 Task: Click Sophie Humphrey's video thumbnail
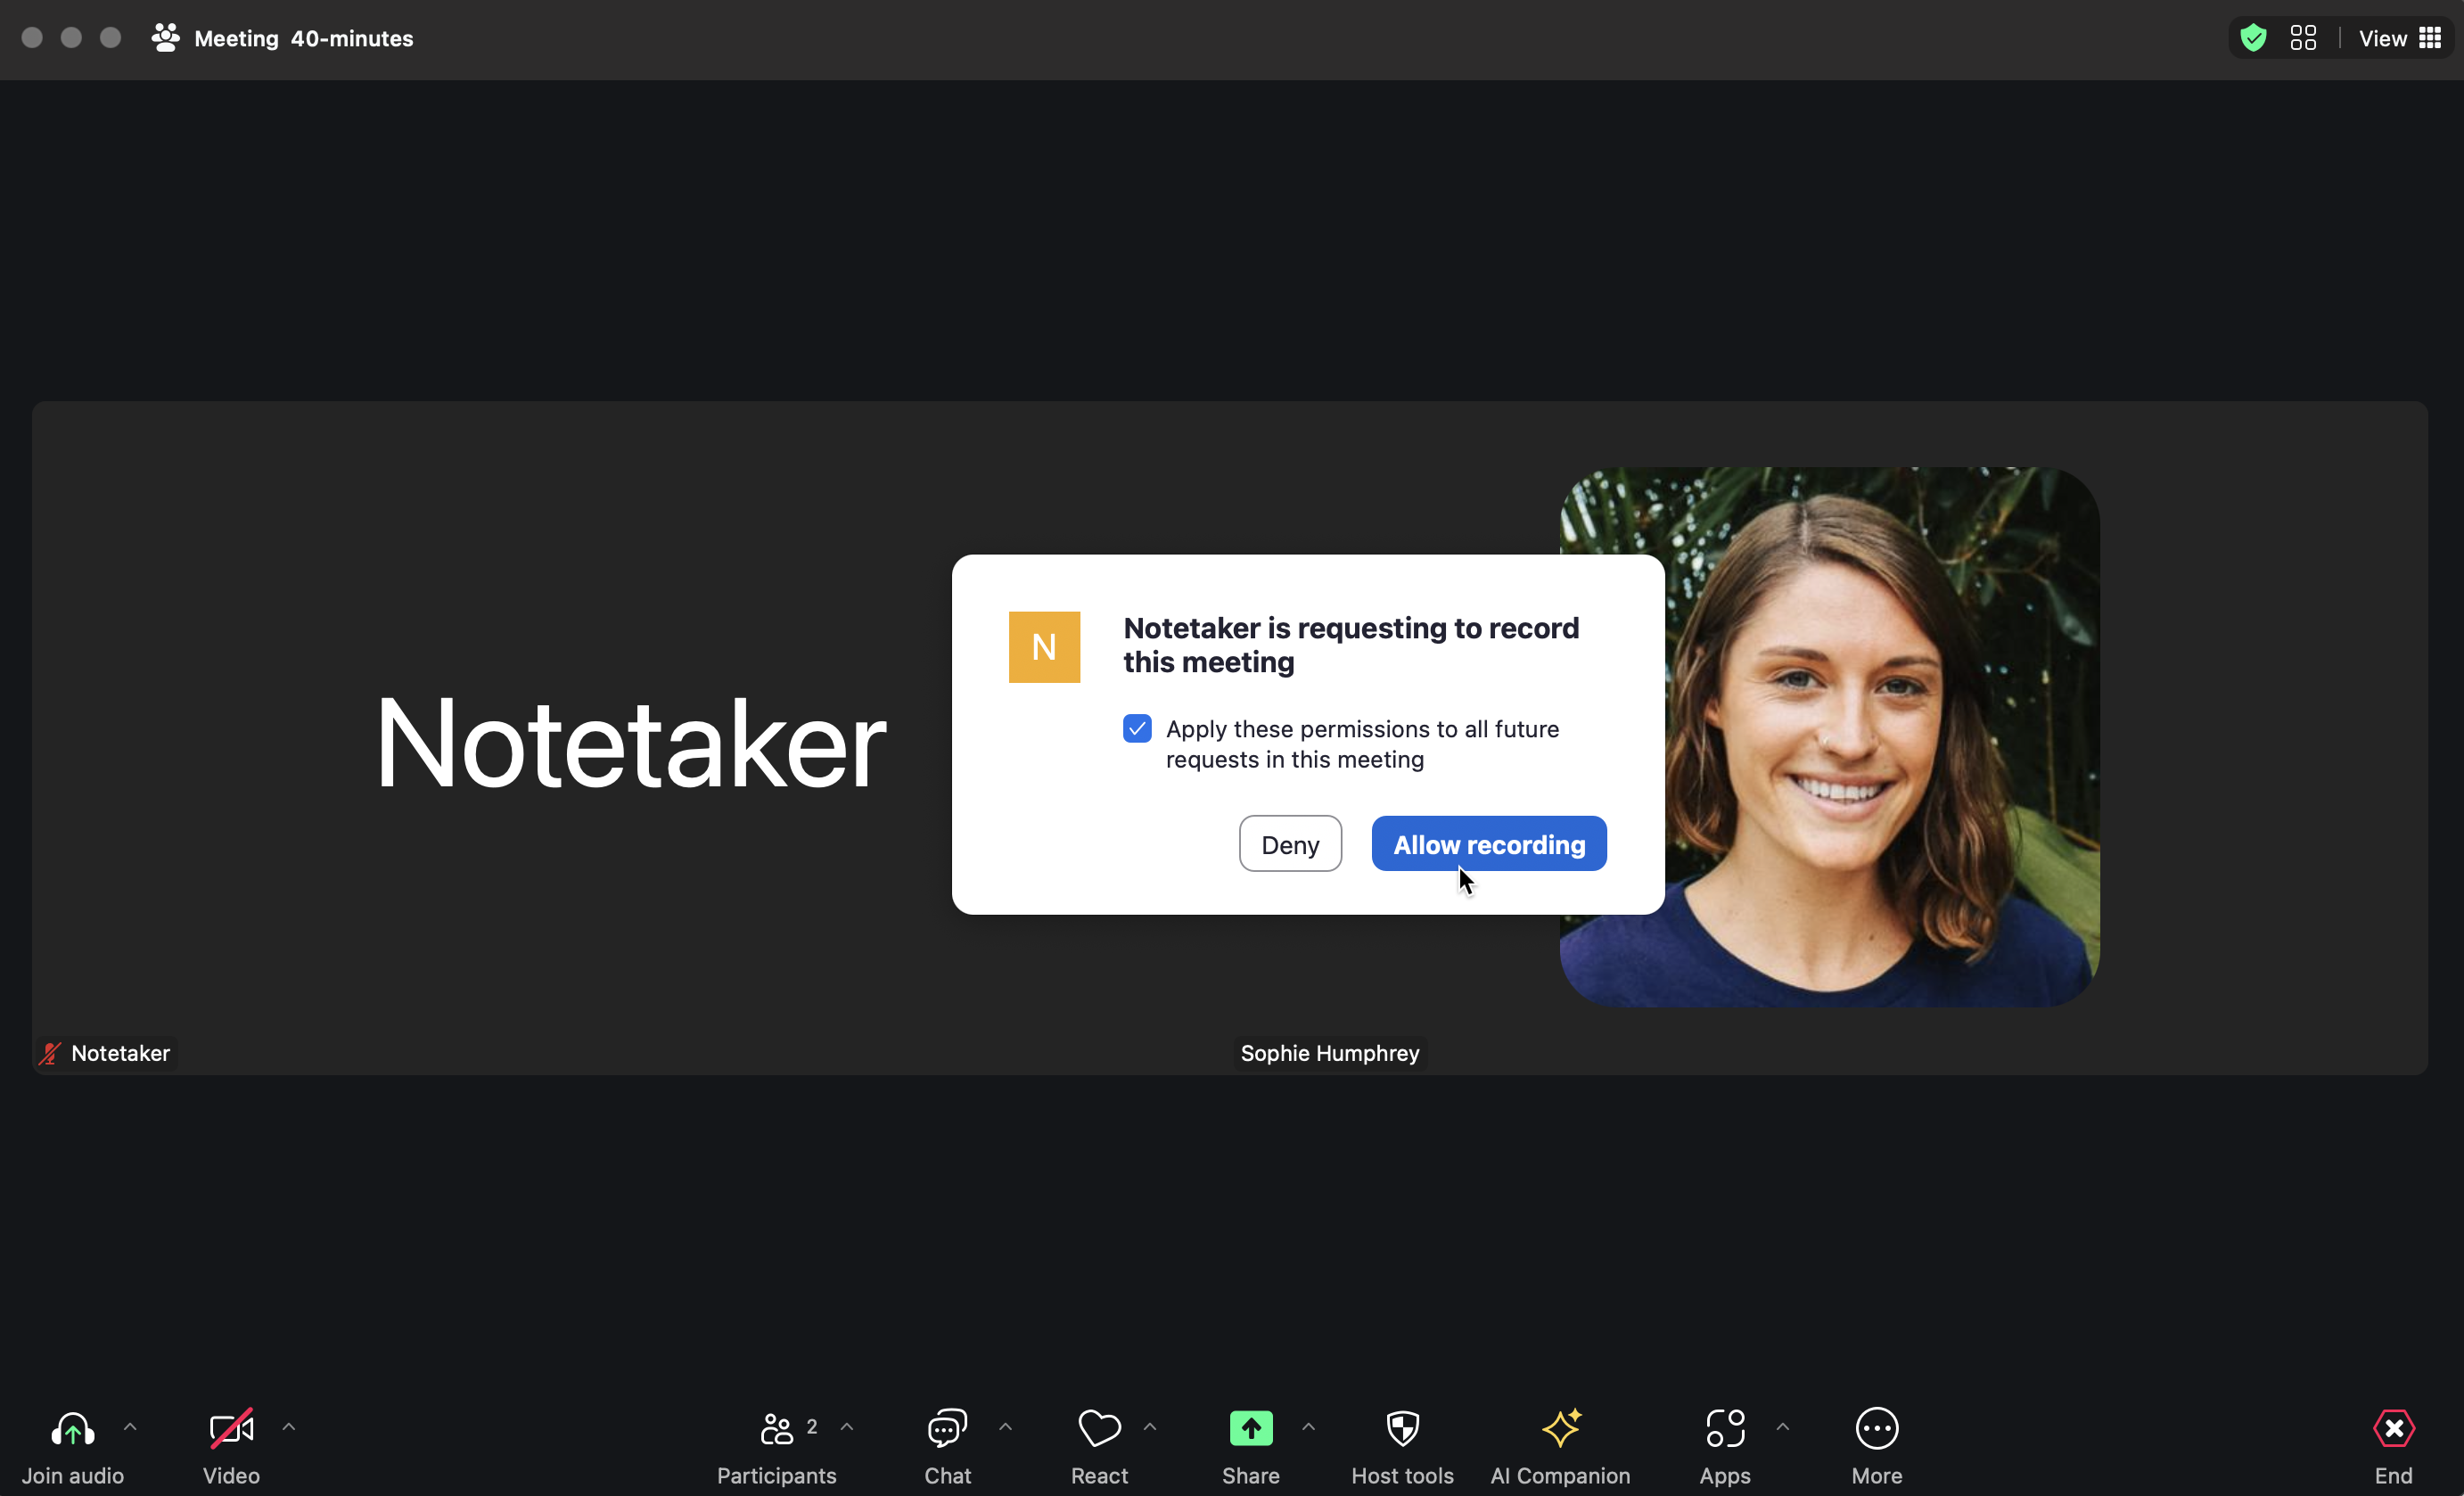[x=1830, y=737]
